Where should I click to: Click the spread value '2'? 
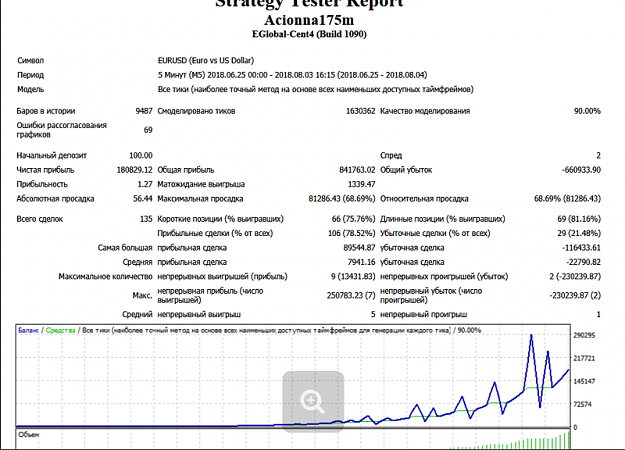point(598,155)
